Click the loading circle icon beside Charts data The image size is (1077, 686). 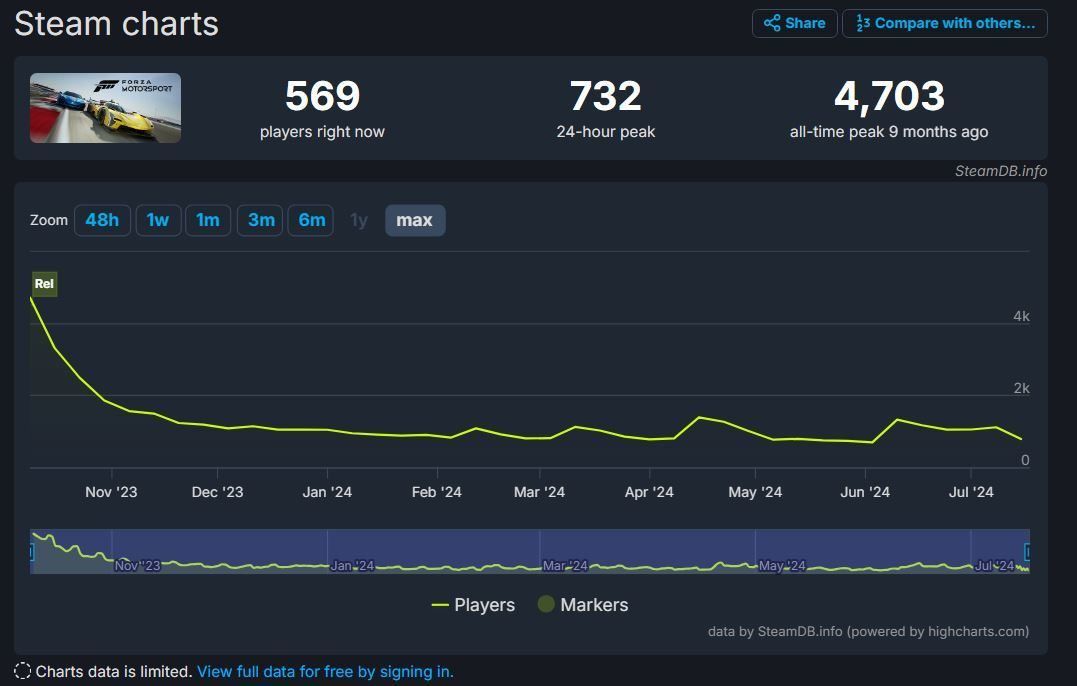coord(22,672)
